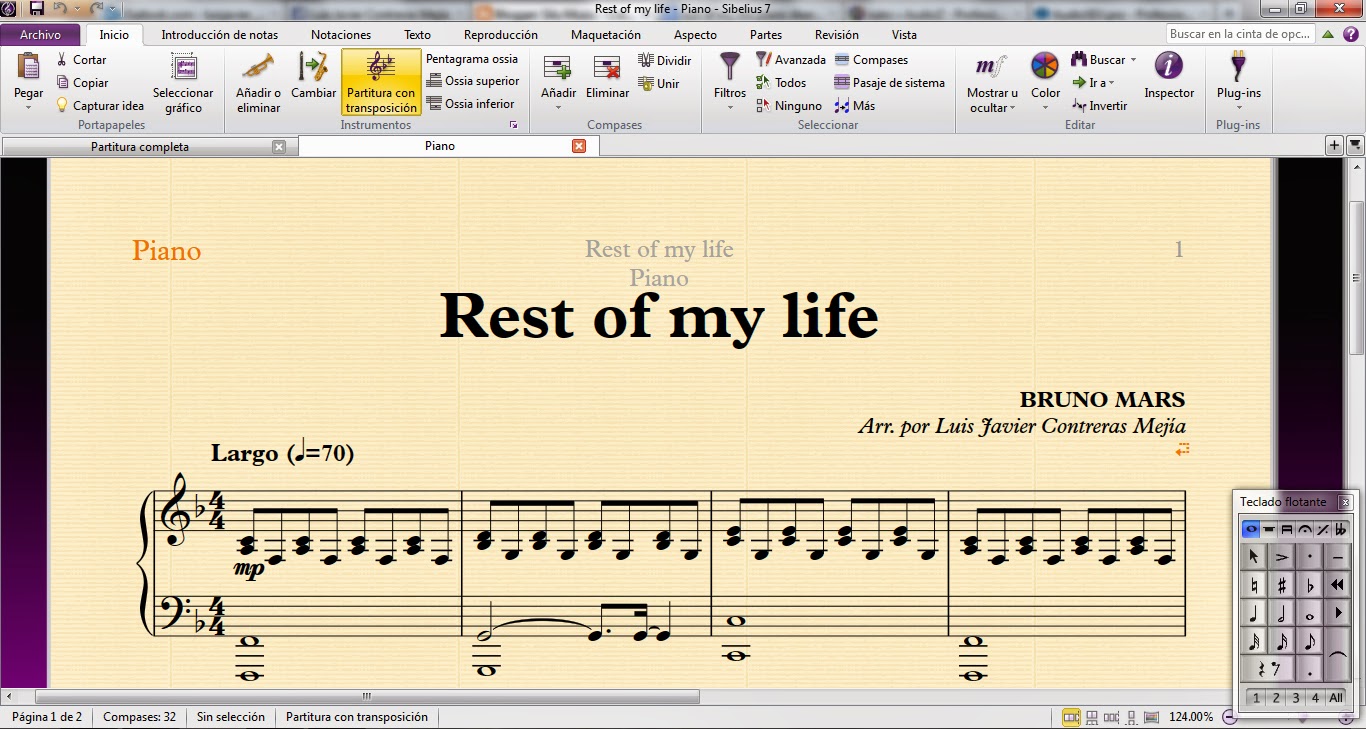Click the Pegar clipboard icon
The image size is (1366, 729).
coord(29,67)
